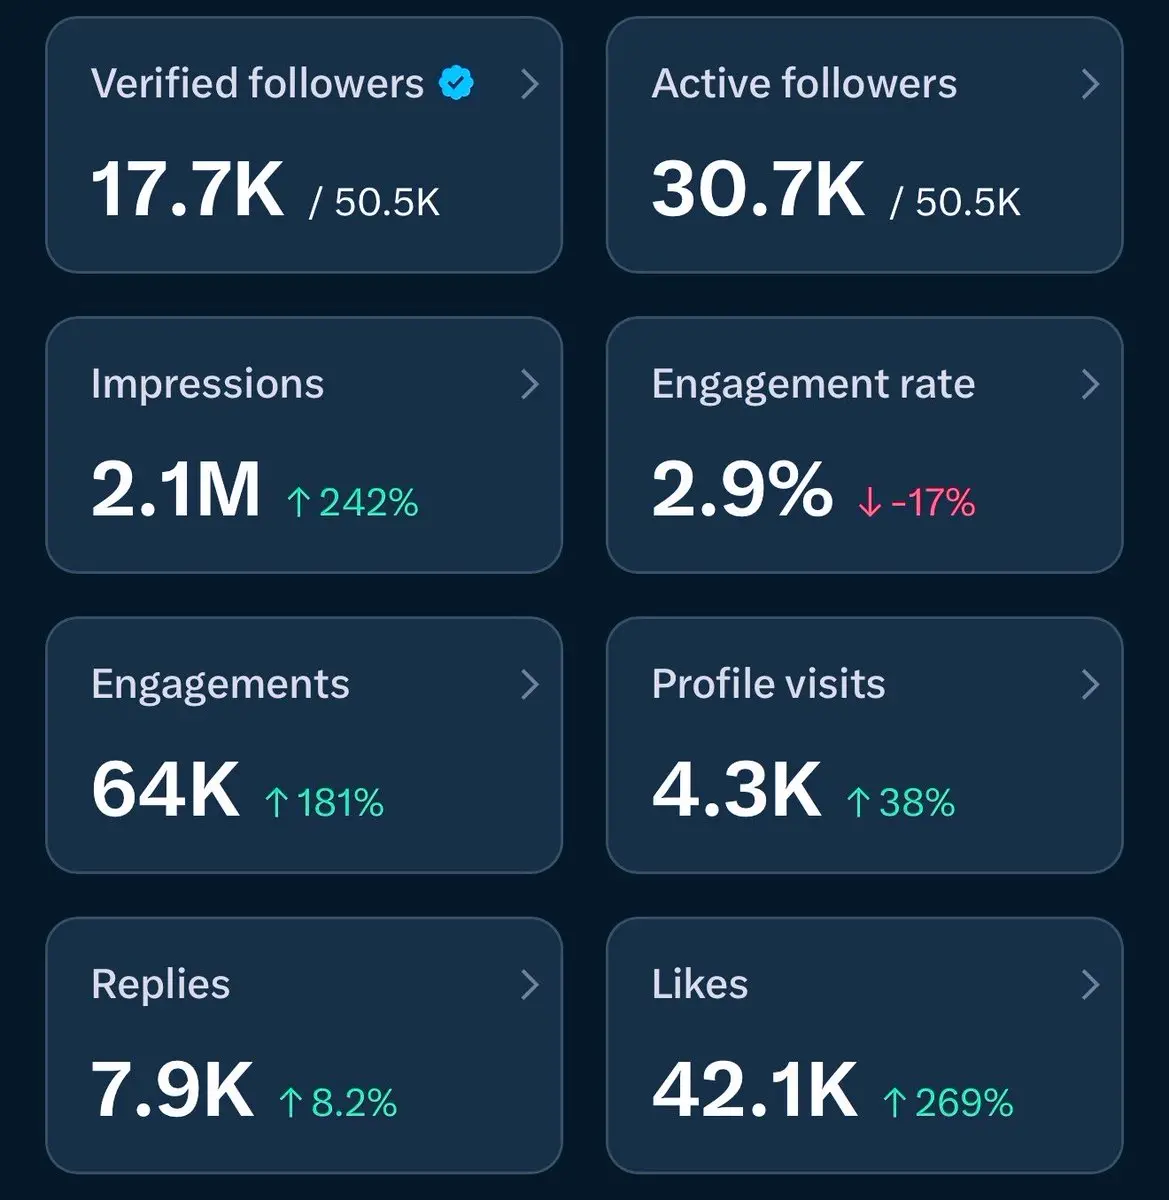The image size is (1169, 1200).
Task: Select the 4.3K profile visits value
Action: pos(737,789)
